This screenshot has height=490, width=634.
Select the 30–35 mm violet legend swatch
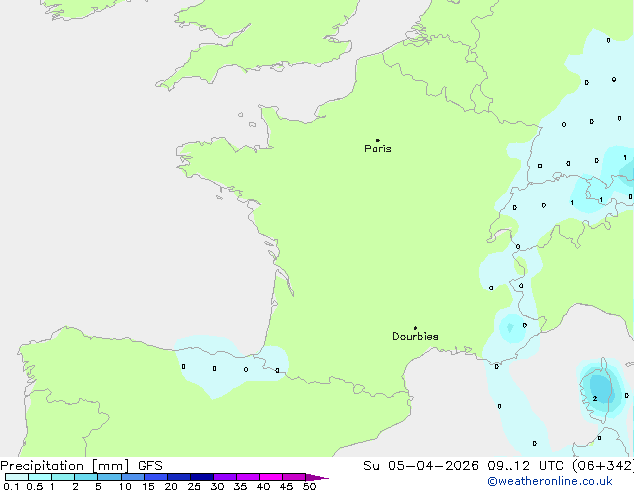225,477
